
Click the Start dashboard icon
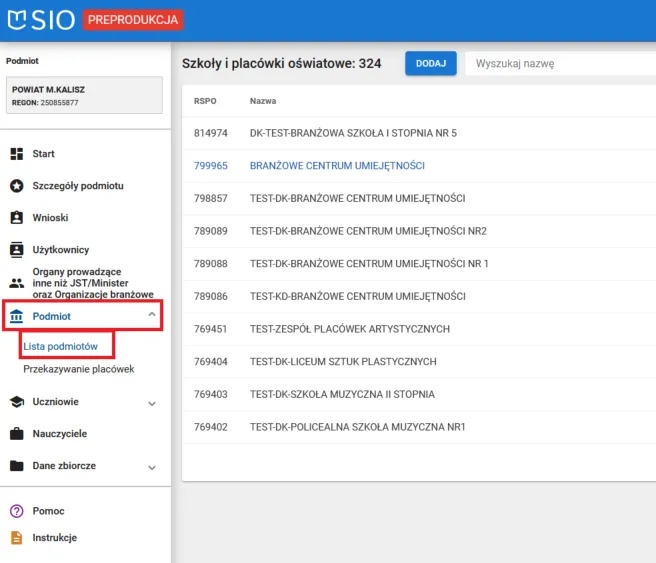pyautogui.click(x=16, y=154)
